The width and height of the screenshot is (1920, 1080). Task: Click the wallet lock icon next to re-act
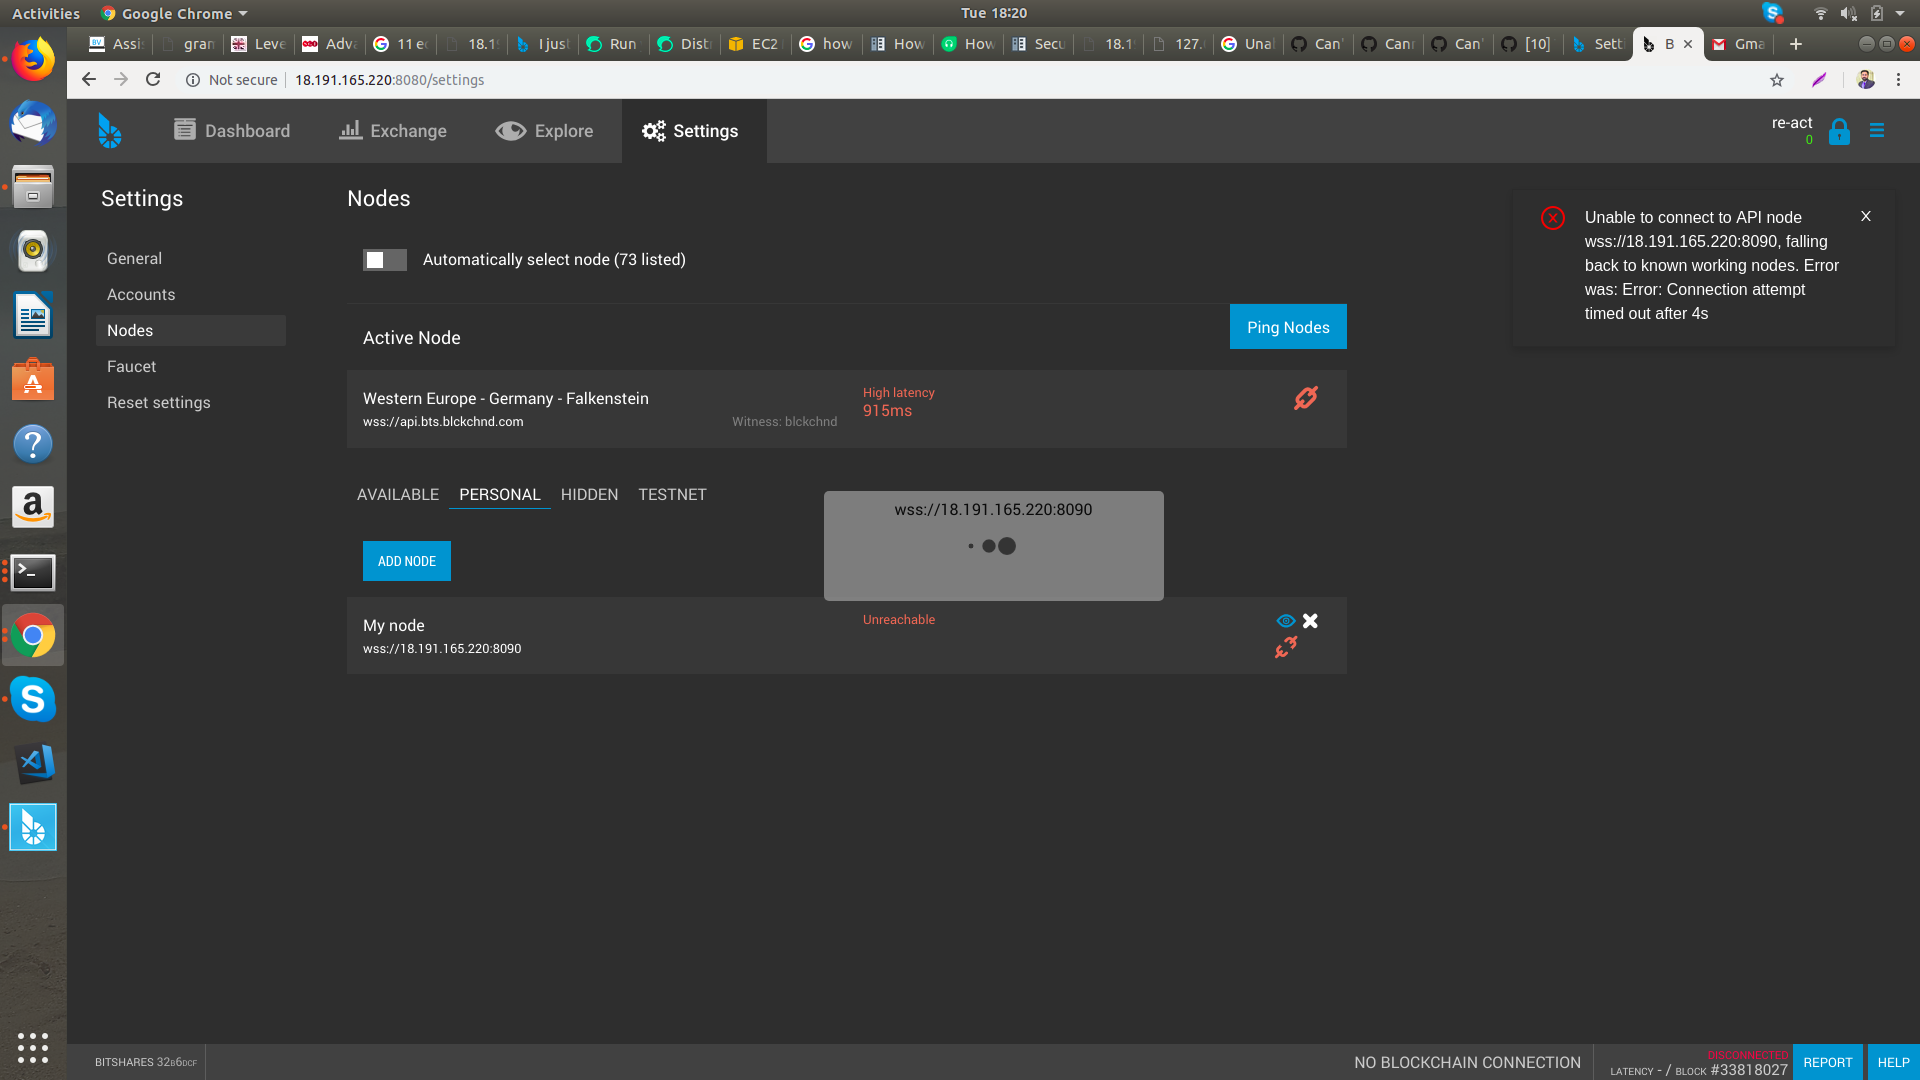point(1838,131)
